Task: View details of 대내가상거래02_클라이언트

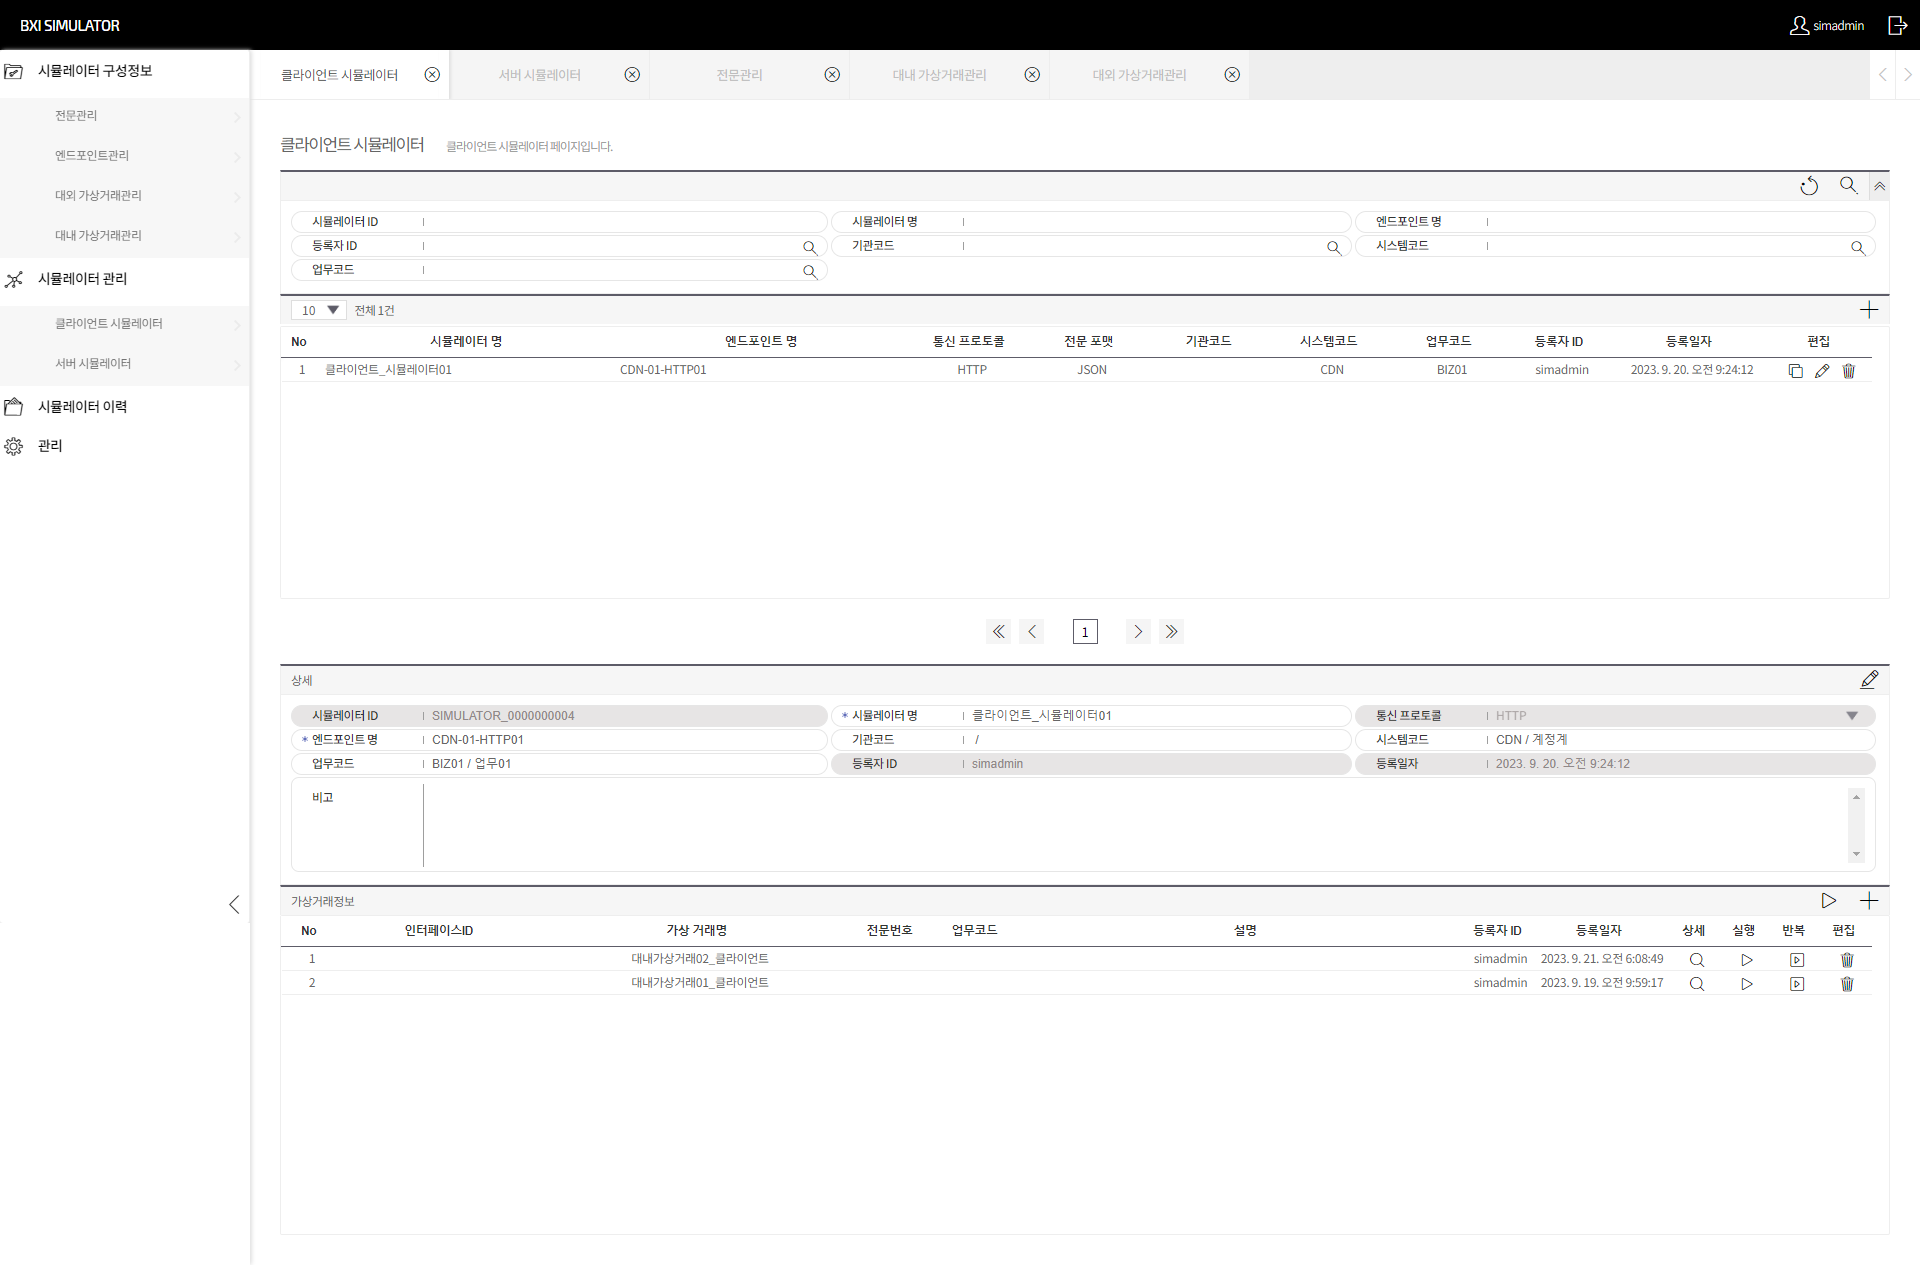Action: coord(1697,960)
